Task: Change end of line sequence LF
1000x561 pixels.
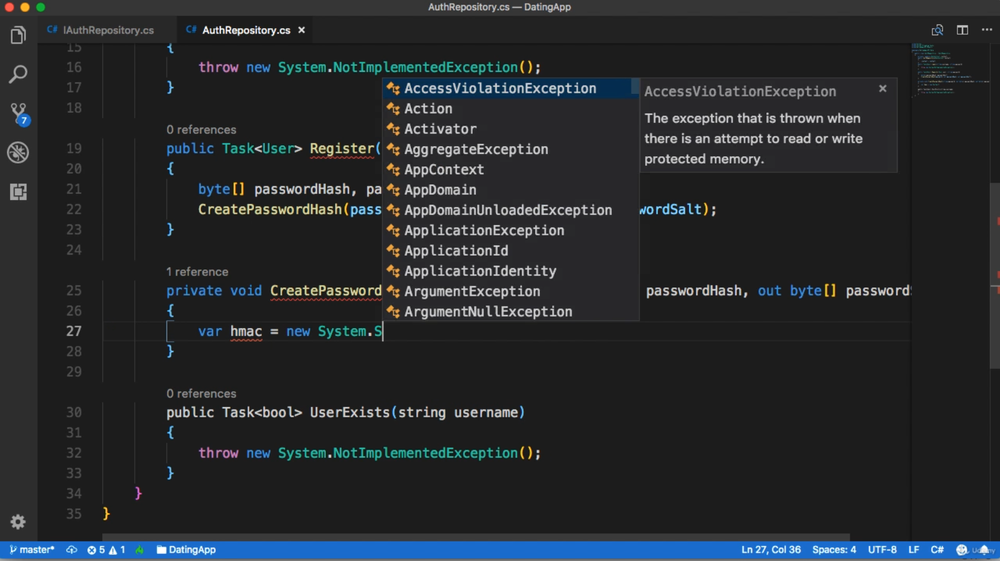Action: (914, 550)
